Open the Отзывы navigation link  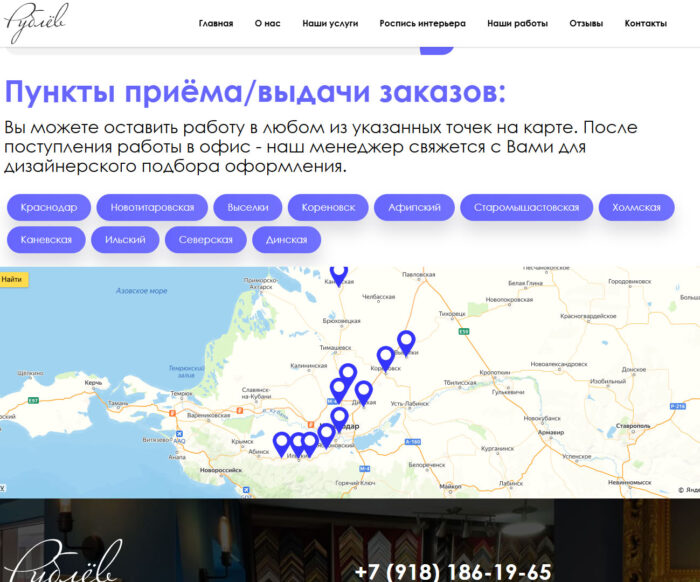(x=585, y=23)
